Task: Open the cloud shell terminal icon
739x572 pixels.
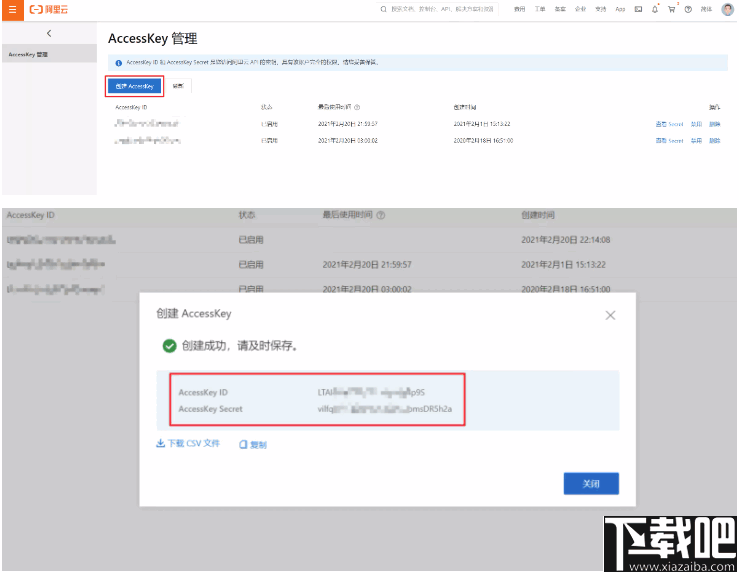Action: [638, 9]
